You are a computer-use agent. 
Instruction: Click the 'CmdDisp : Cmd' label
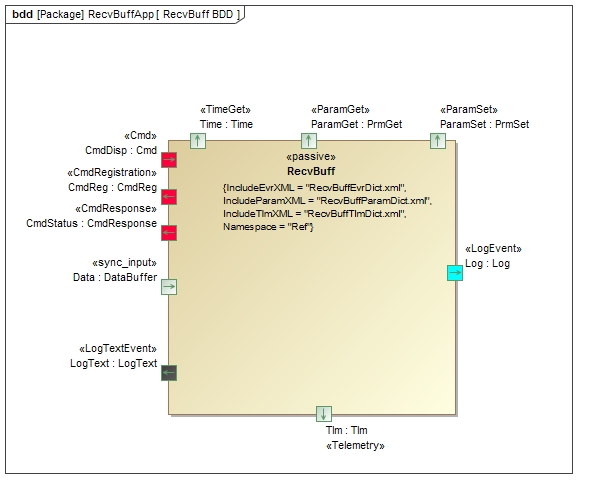(x=121, y=150)
